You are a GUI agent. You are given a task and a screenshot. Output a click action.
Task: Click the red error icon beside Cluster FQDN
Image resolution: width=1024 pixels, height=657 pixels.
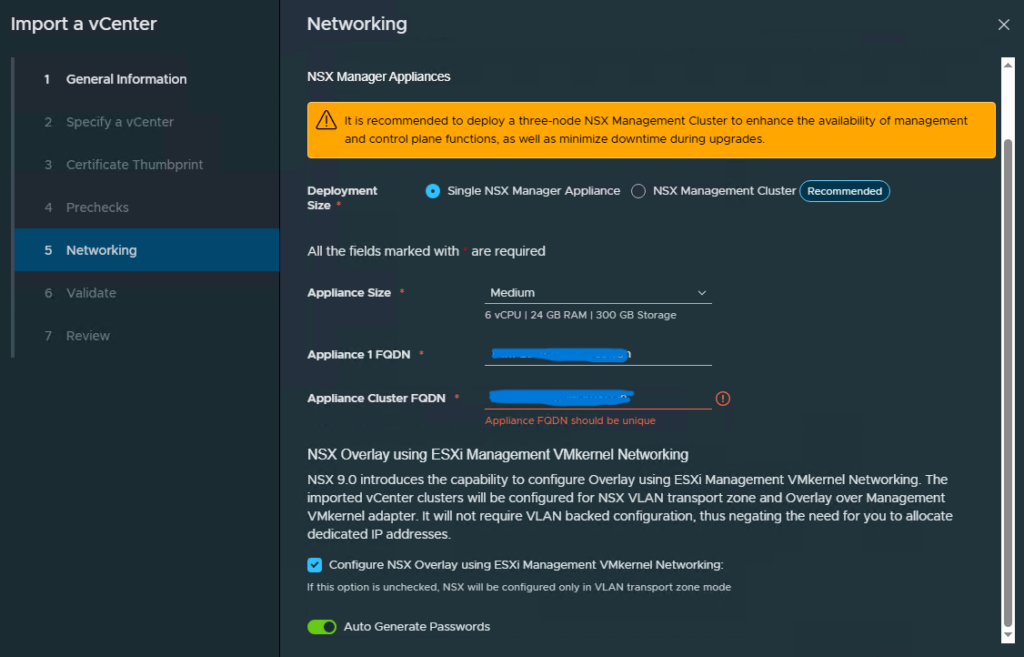pyautogui.click(x=723, y=398)
